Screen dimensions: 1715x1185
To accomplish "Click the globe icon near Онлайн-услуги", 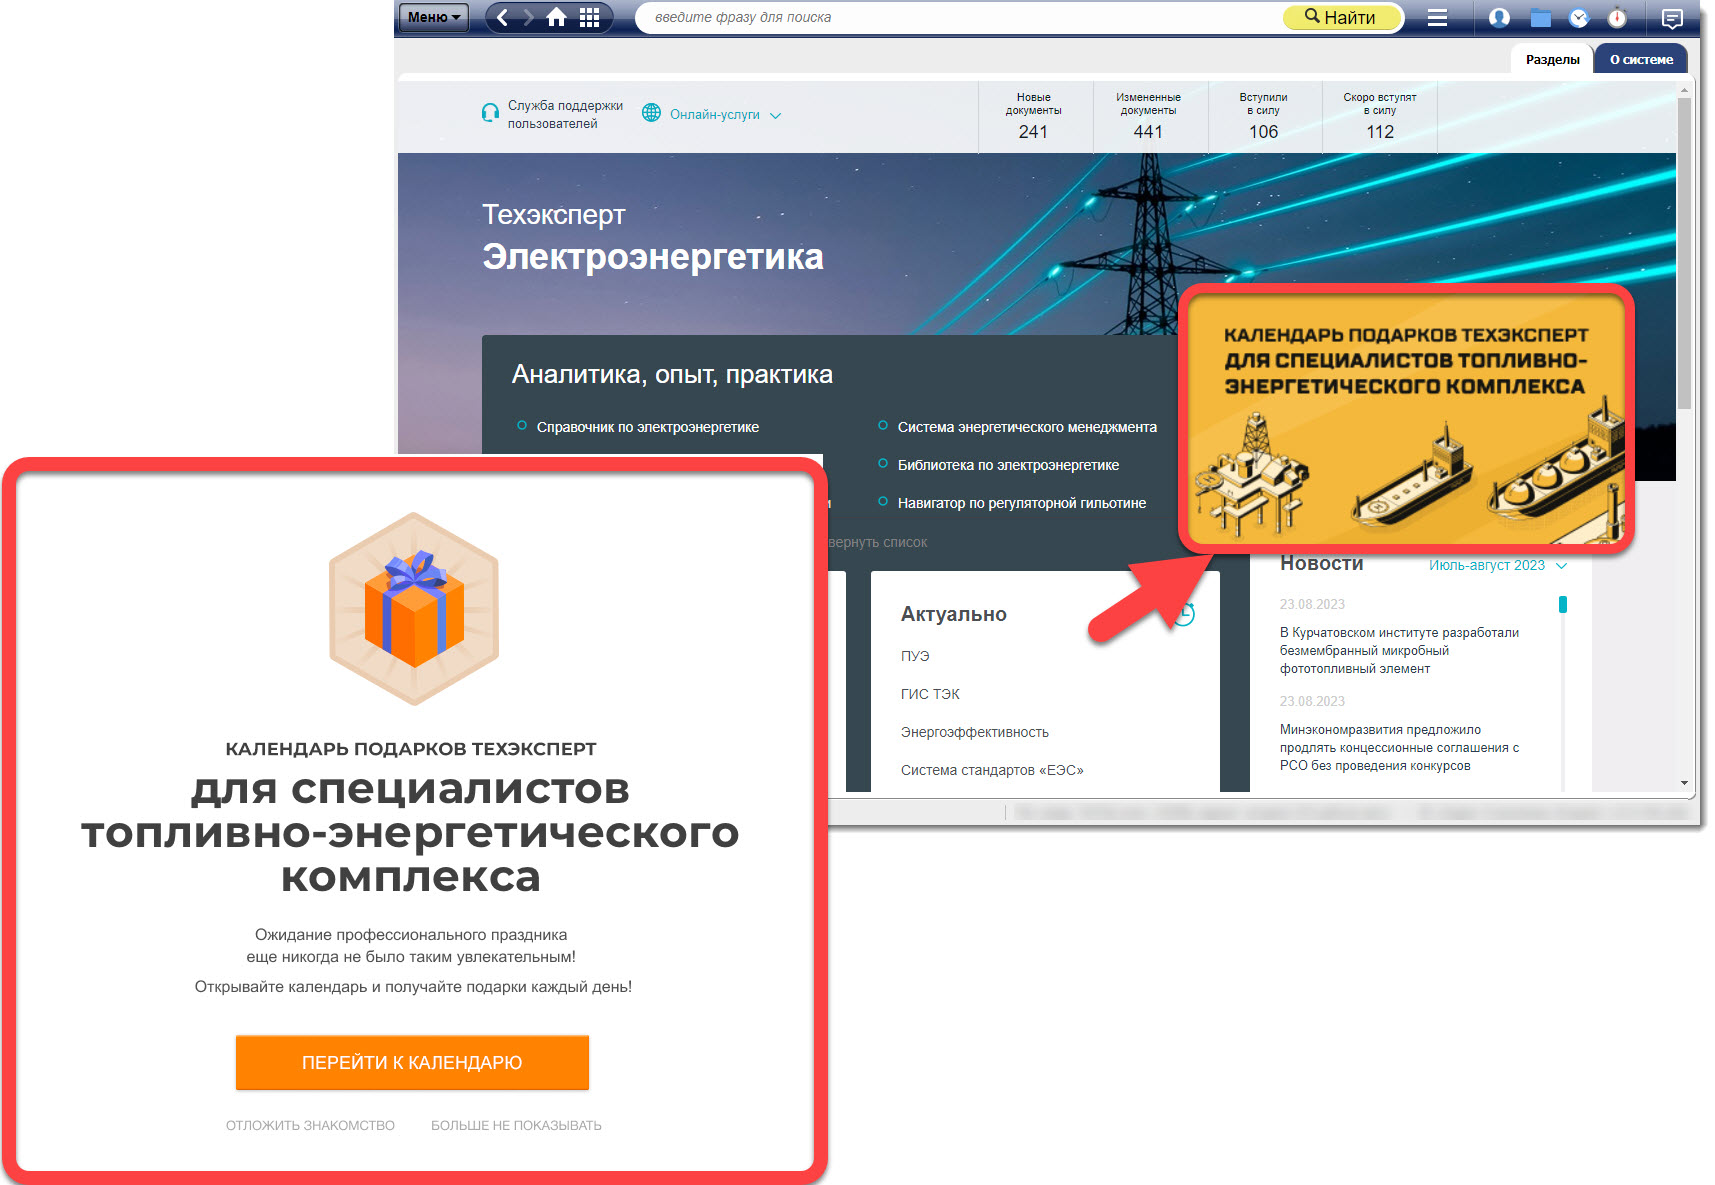I will (x=651, y=113).
